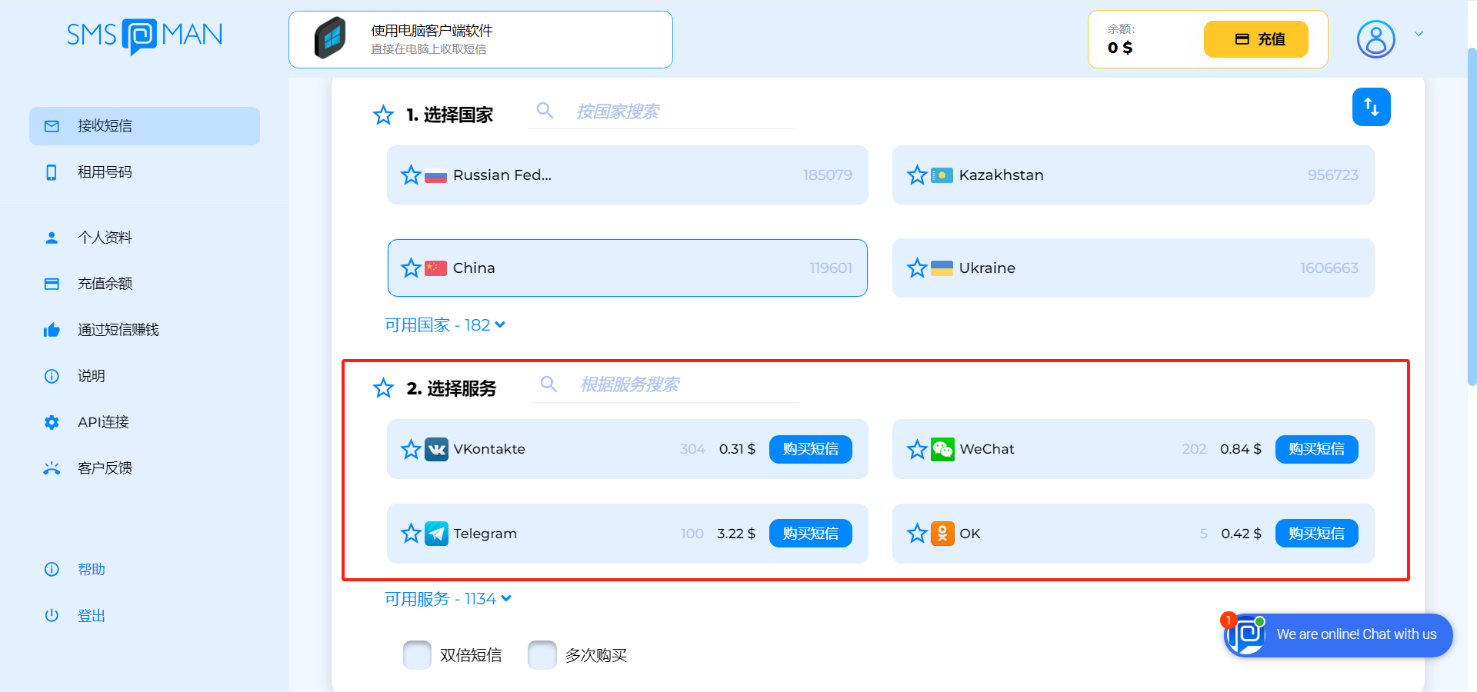The width and height of the screenshot is (1477, 692).
Task: Star the Telegram service as favorite
Action: [x=411, y=533]
